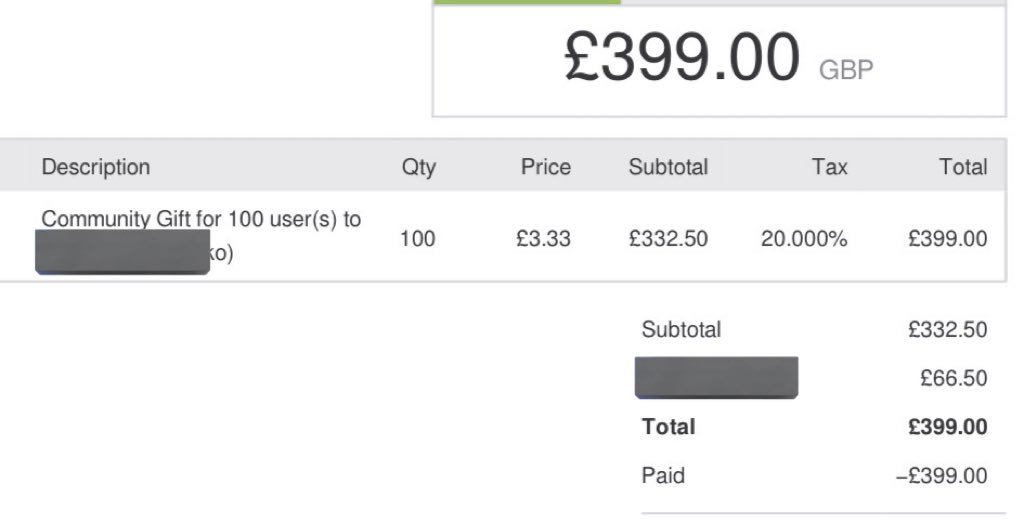Click the bold Total label
Screen dimensions: 1024x523
click(668, 427)
